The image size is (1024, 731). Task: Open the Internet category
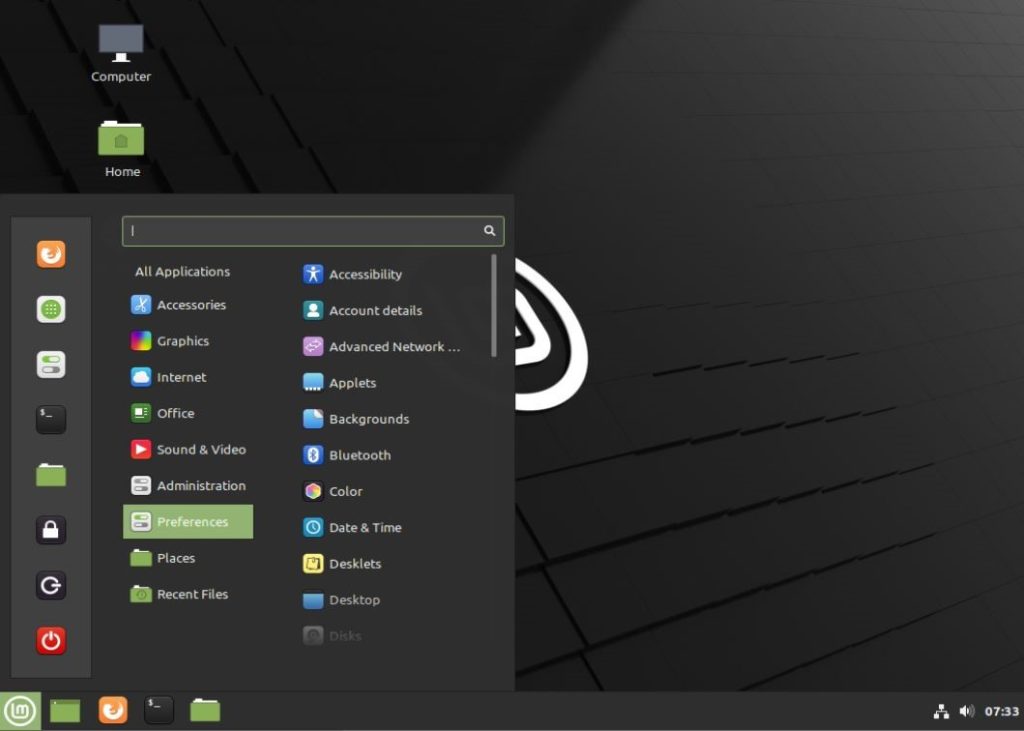click(188, 377)
